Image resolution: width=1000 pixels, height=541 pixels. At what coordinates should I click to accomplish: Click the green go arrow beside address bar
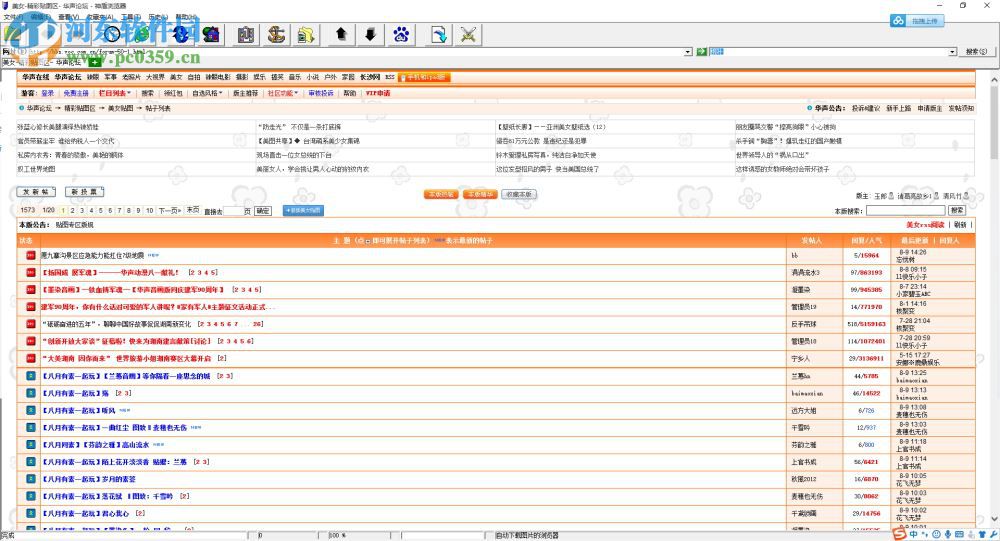point(703,52)
